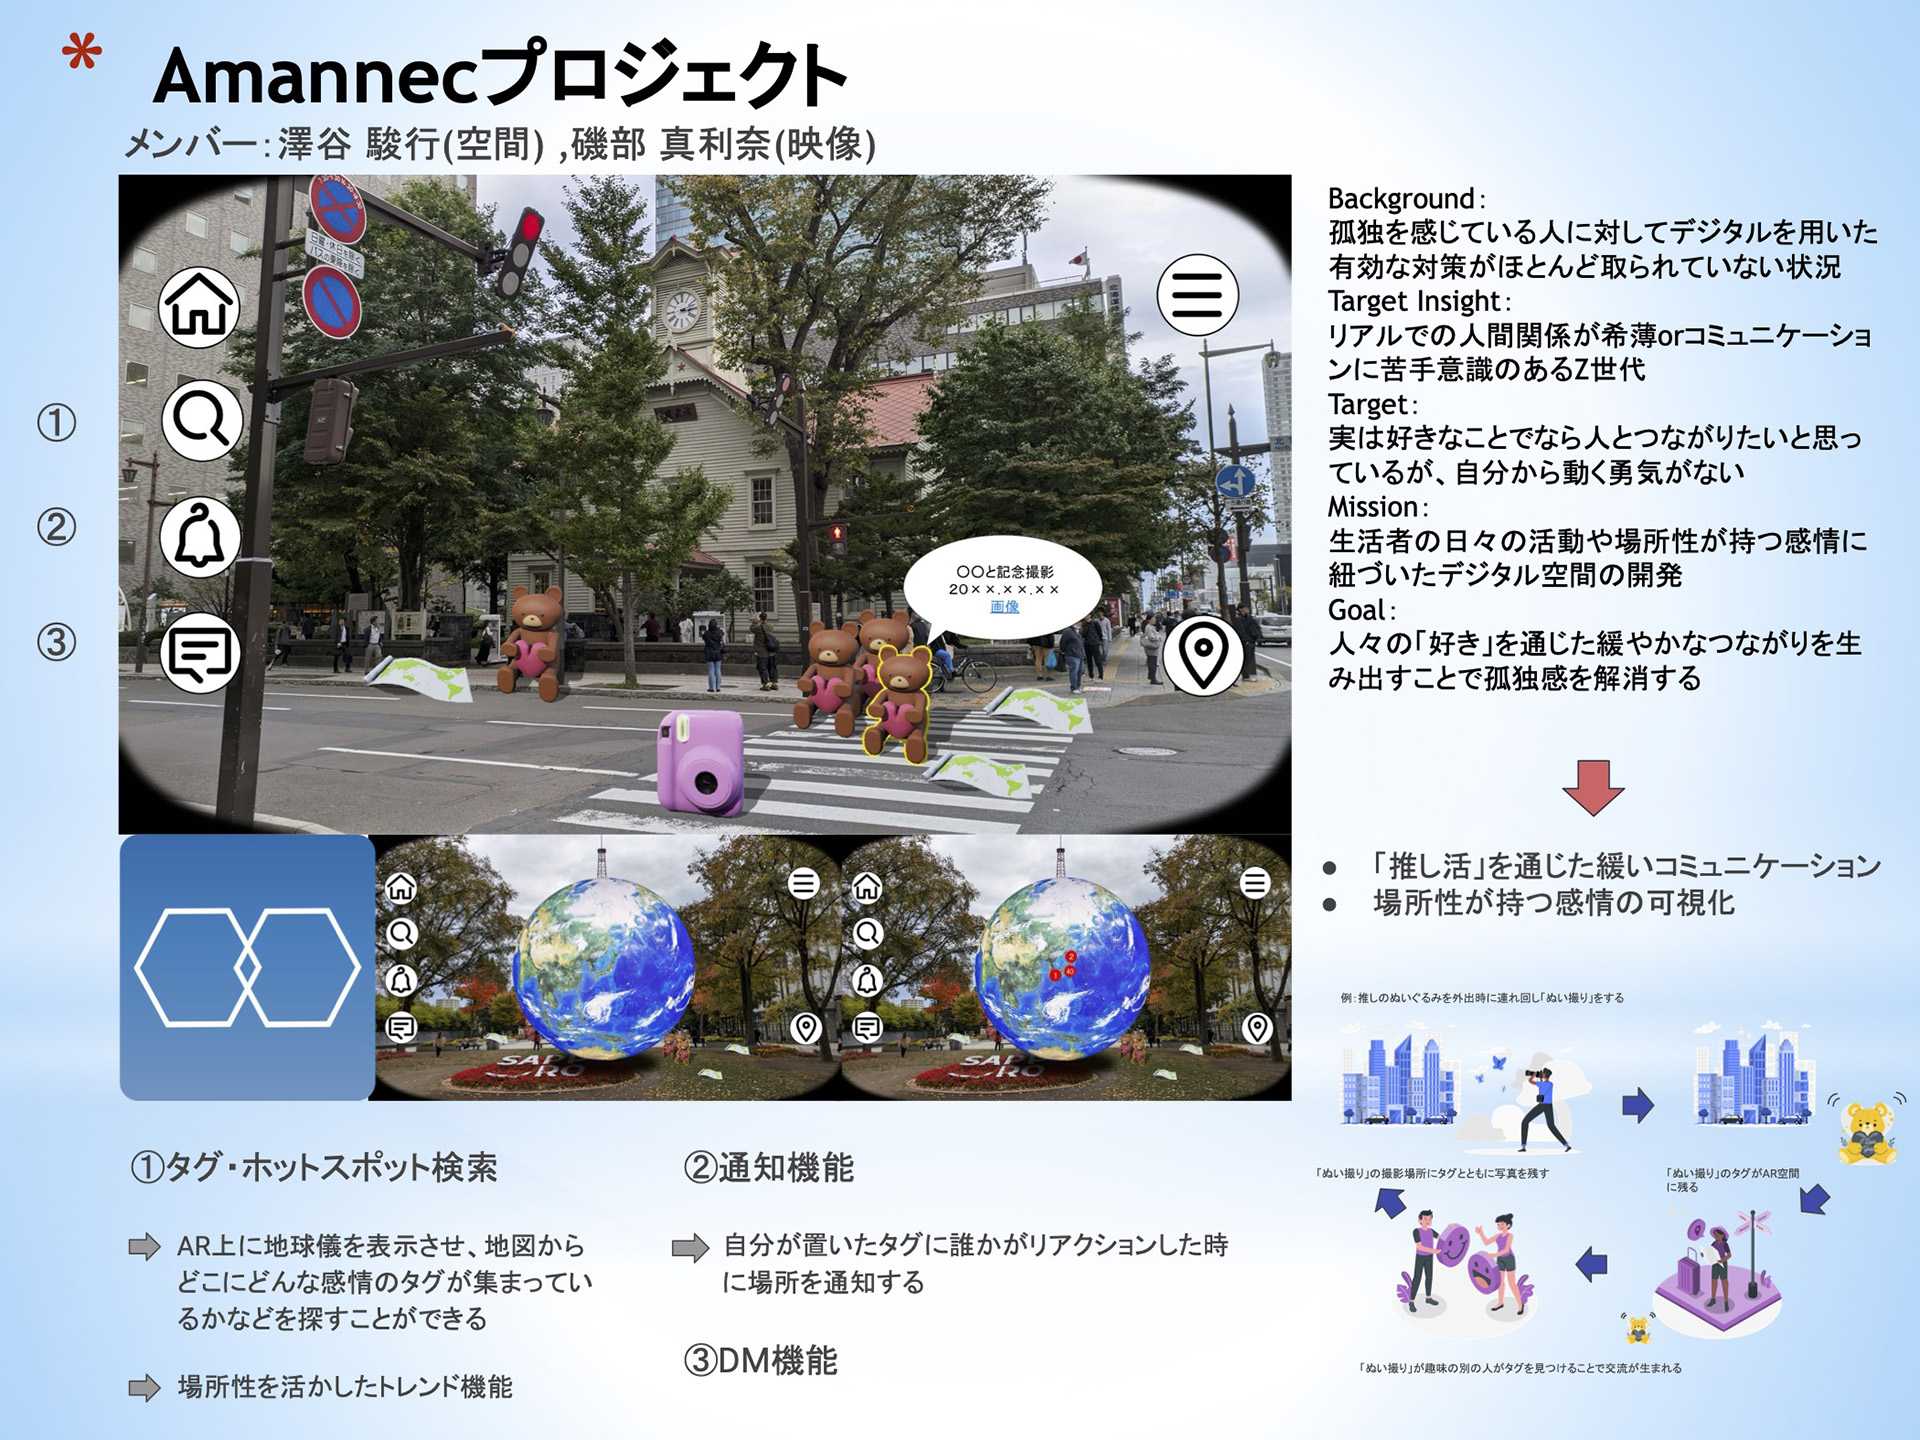Click the lone teddy bear on the left

point(532,642)
